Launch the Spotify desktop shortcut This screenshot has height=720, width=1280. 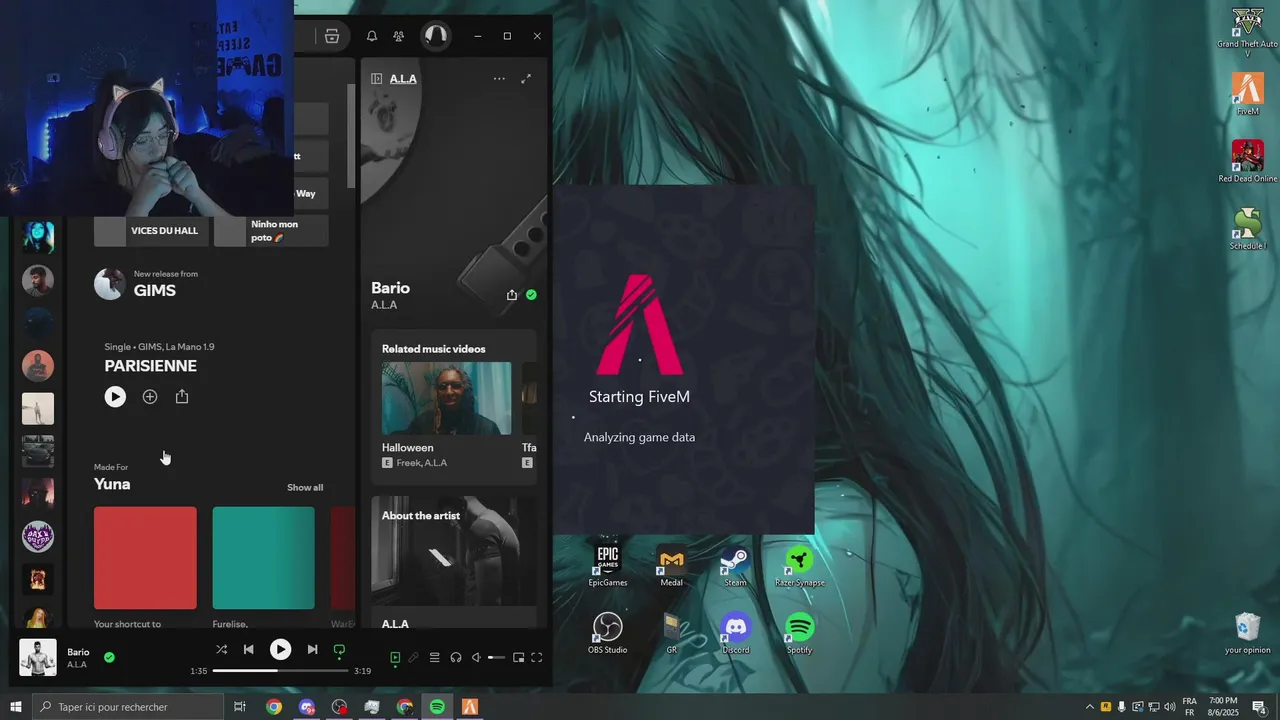coord(799,633)
